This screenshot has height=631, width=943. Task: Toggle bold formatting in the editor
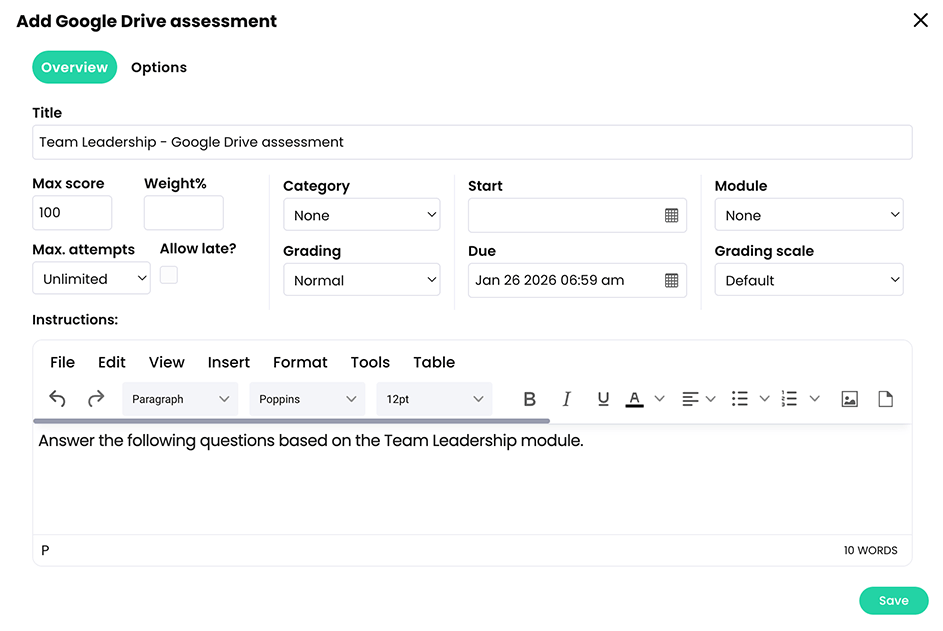tap(529, 398)
